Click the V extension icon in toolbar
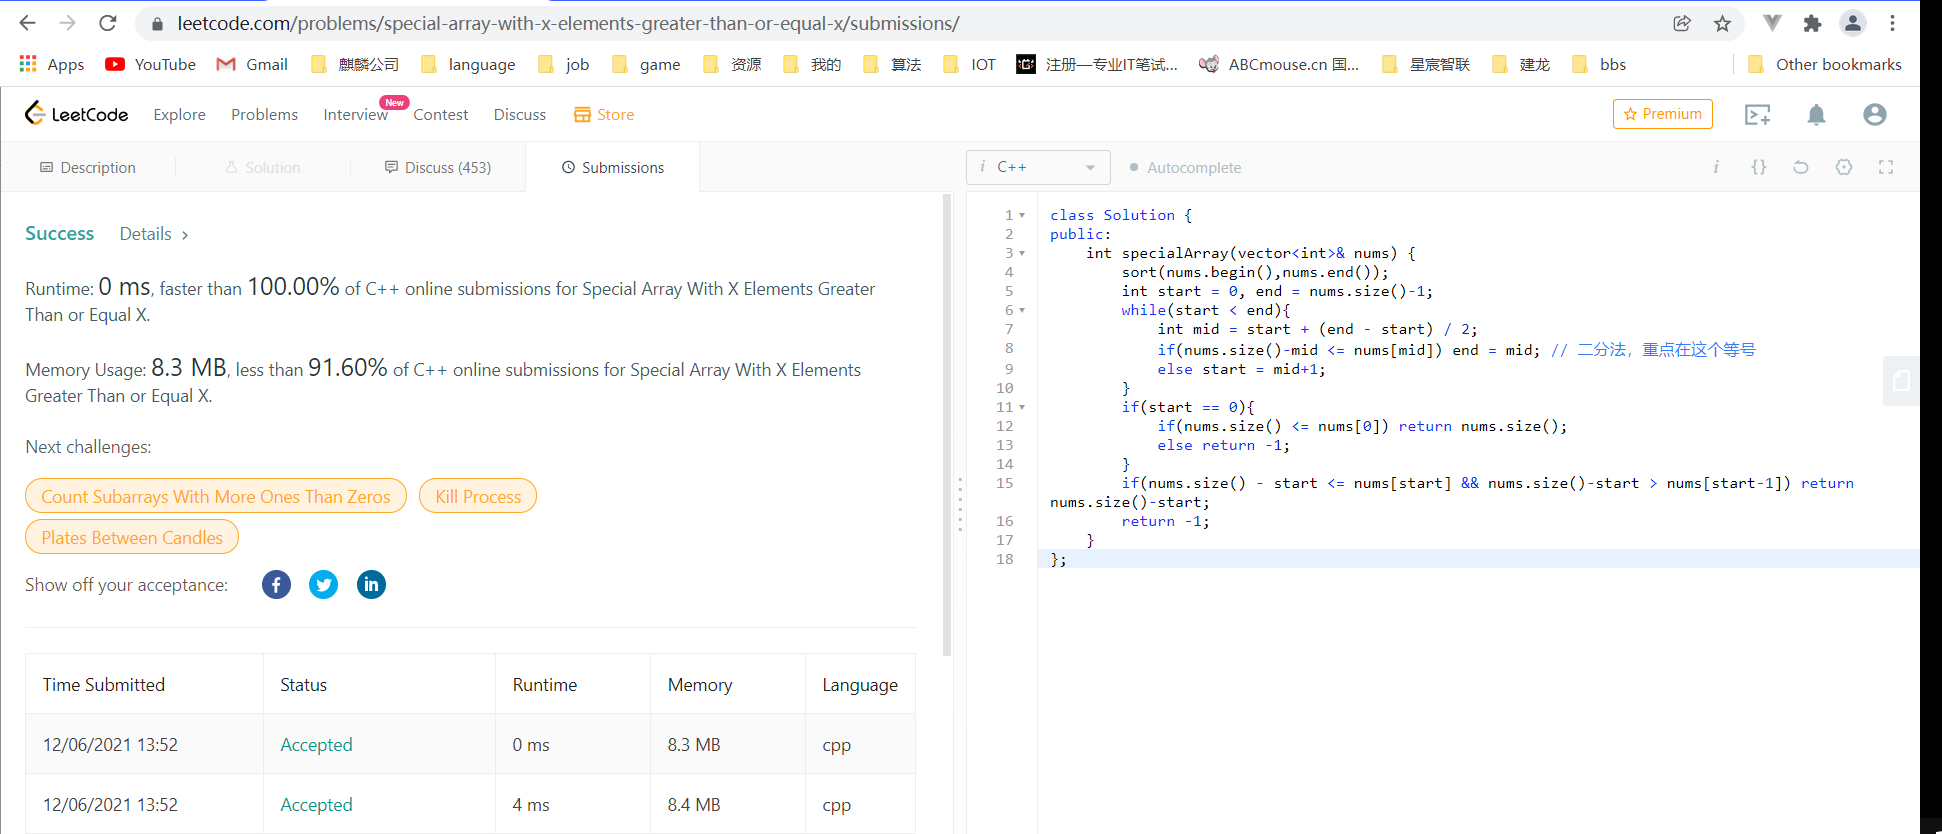This screenshot has width=1942, height=834. pos(1772,23)
